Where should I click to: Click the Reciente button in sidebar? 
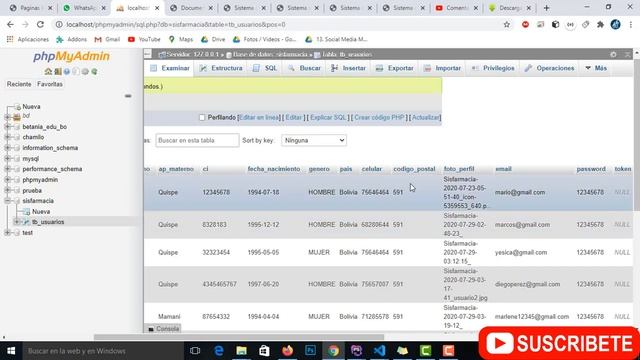pos(19,84)
